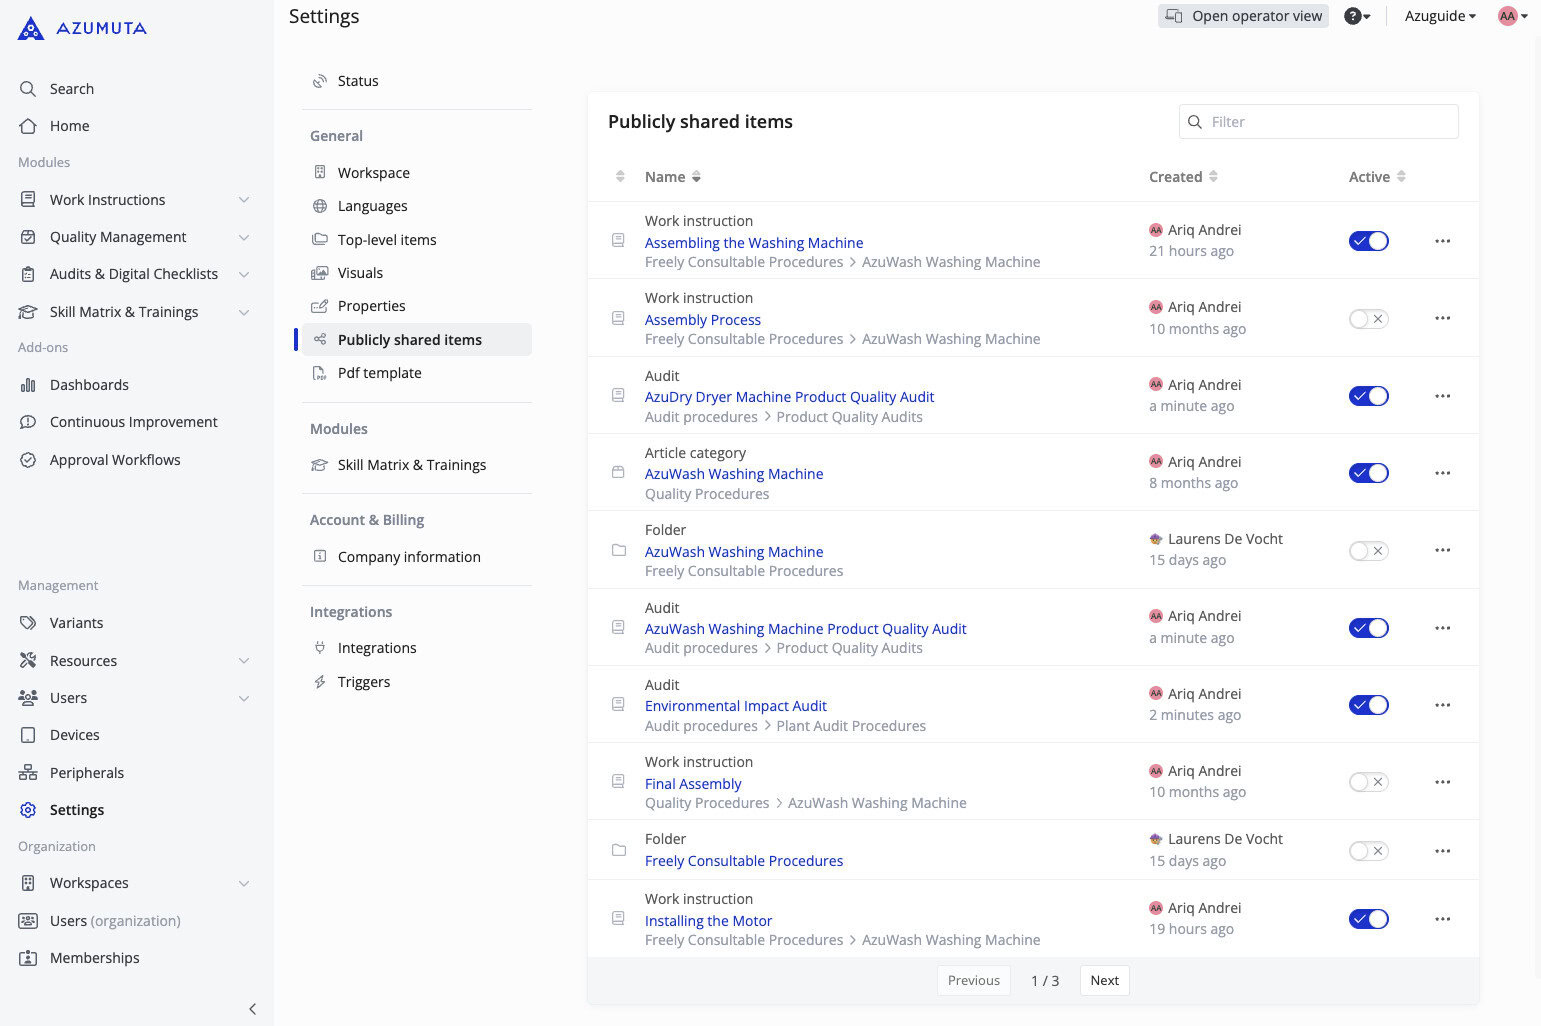This screenshot has width=1541, height=1026.
Task: Collapse sidebar using the bottom arrow icon
Action: [252, 1009]
